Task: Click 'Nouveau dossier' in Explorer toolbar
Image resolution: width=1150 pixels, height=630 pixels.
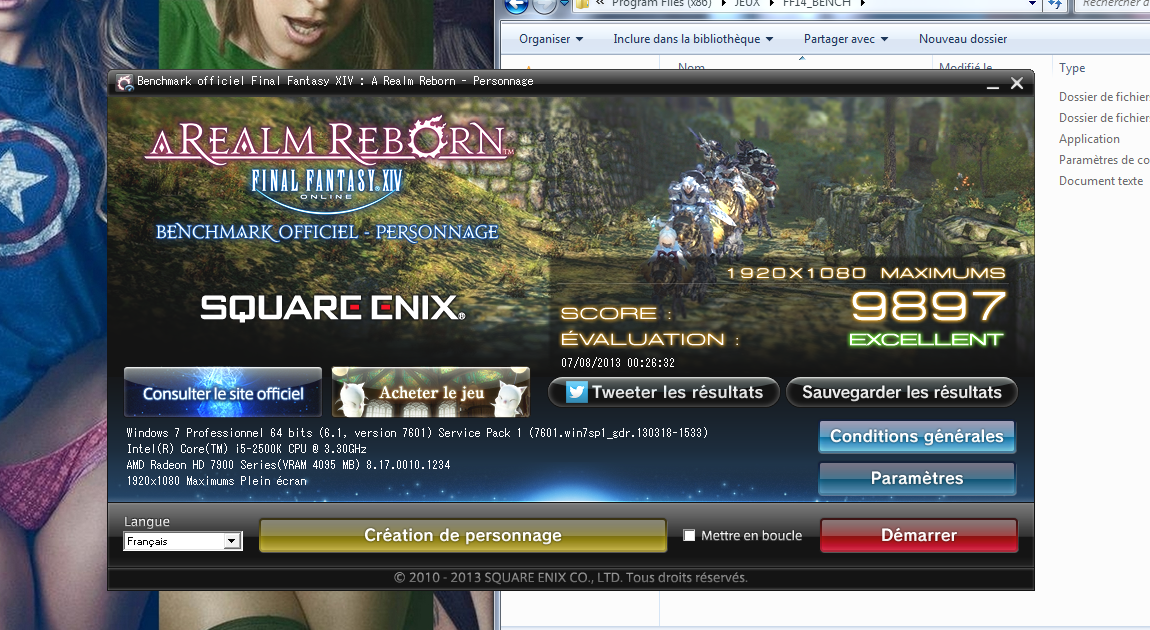Action: tap(963, 39)
